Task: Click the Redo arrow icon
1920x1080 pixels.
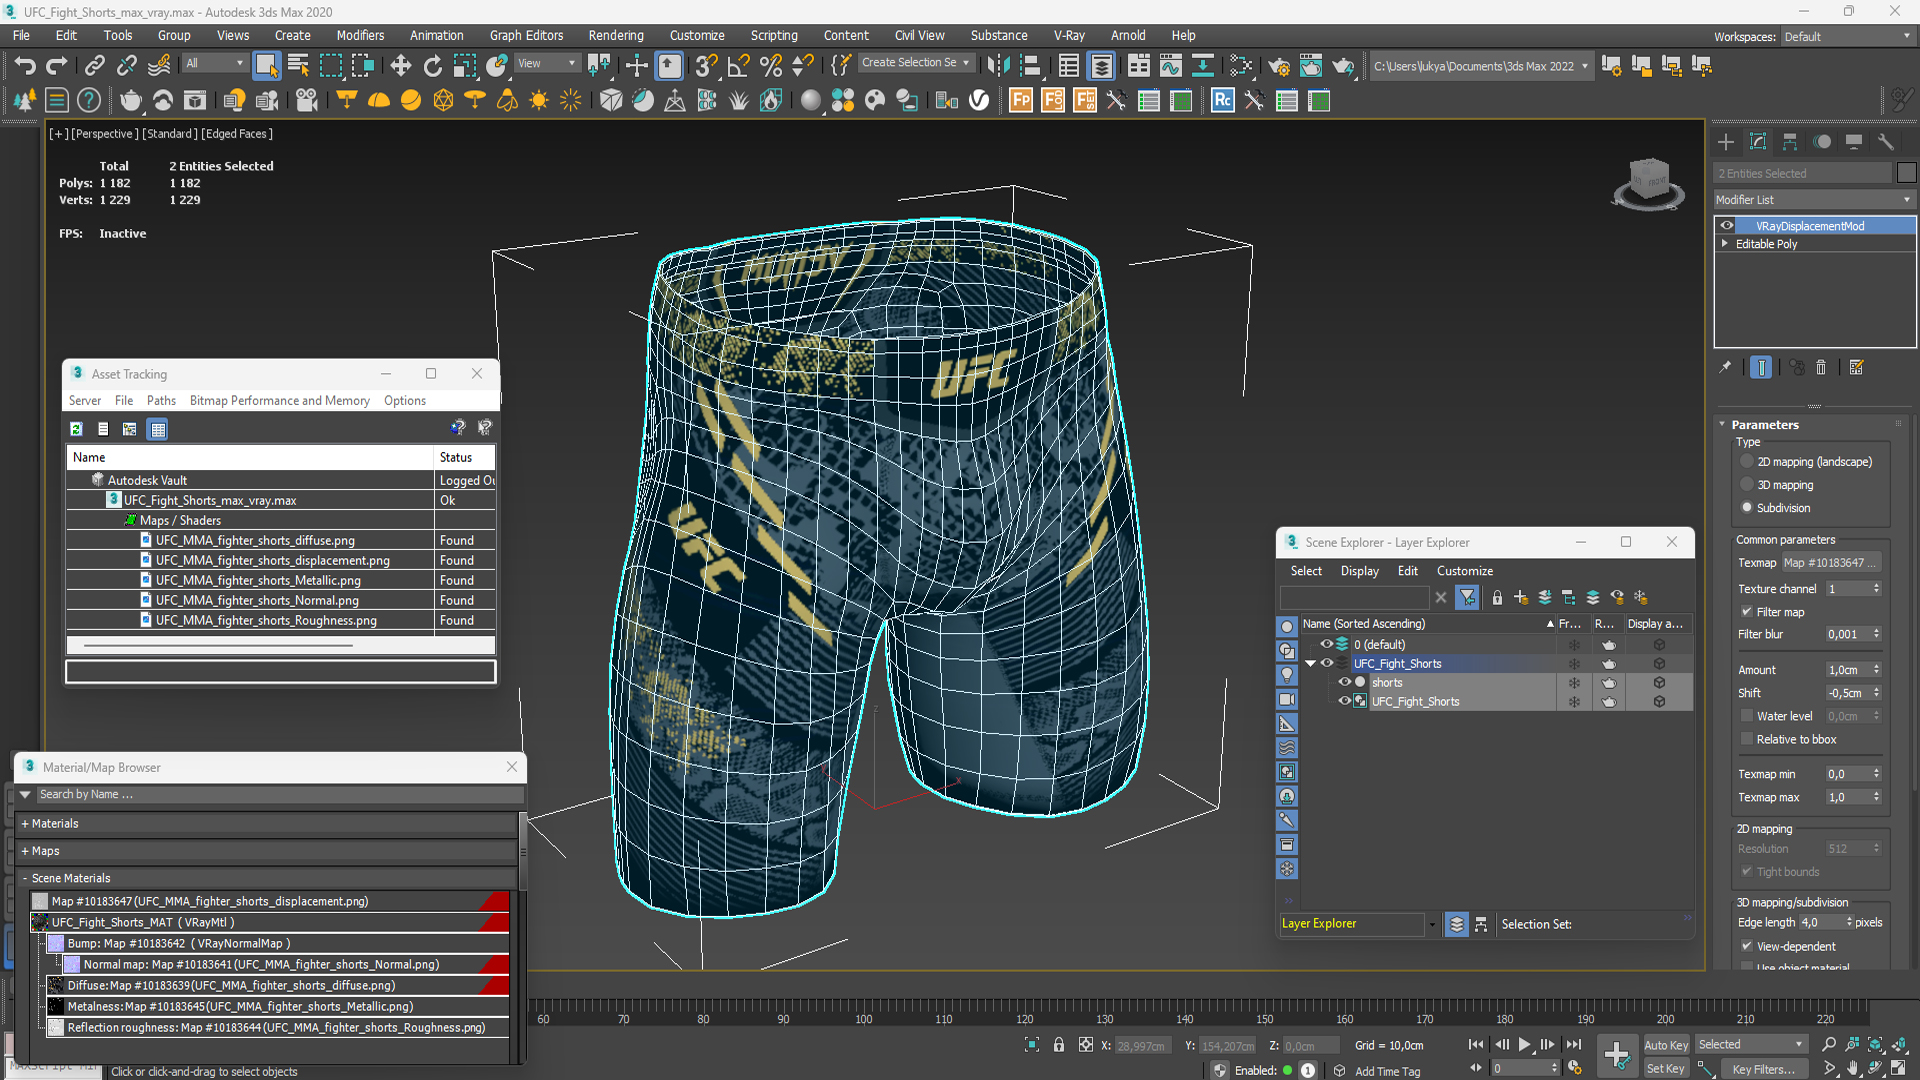Action: point(57,66)
